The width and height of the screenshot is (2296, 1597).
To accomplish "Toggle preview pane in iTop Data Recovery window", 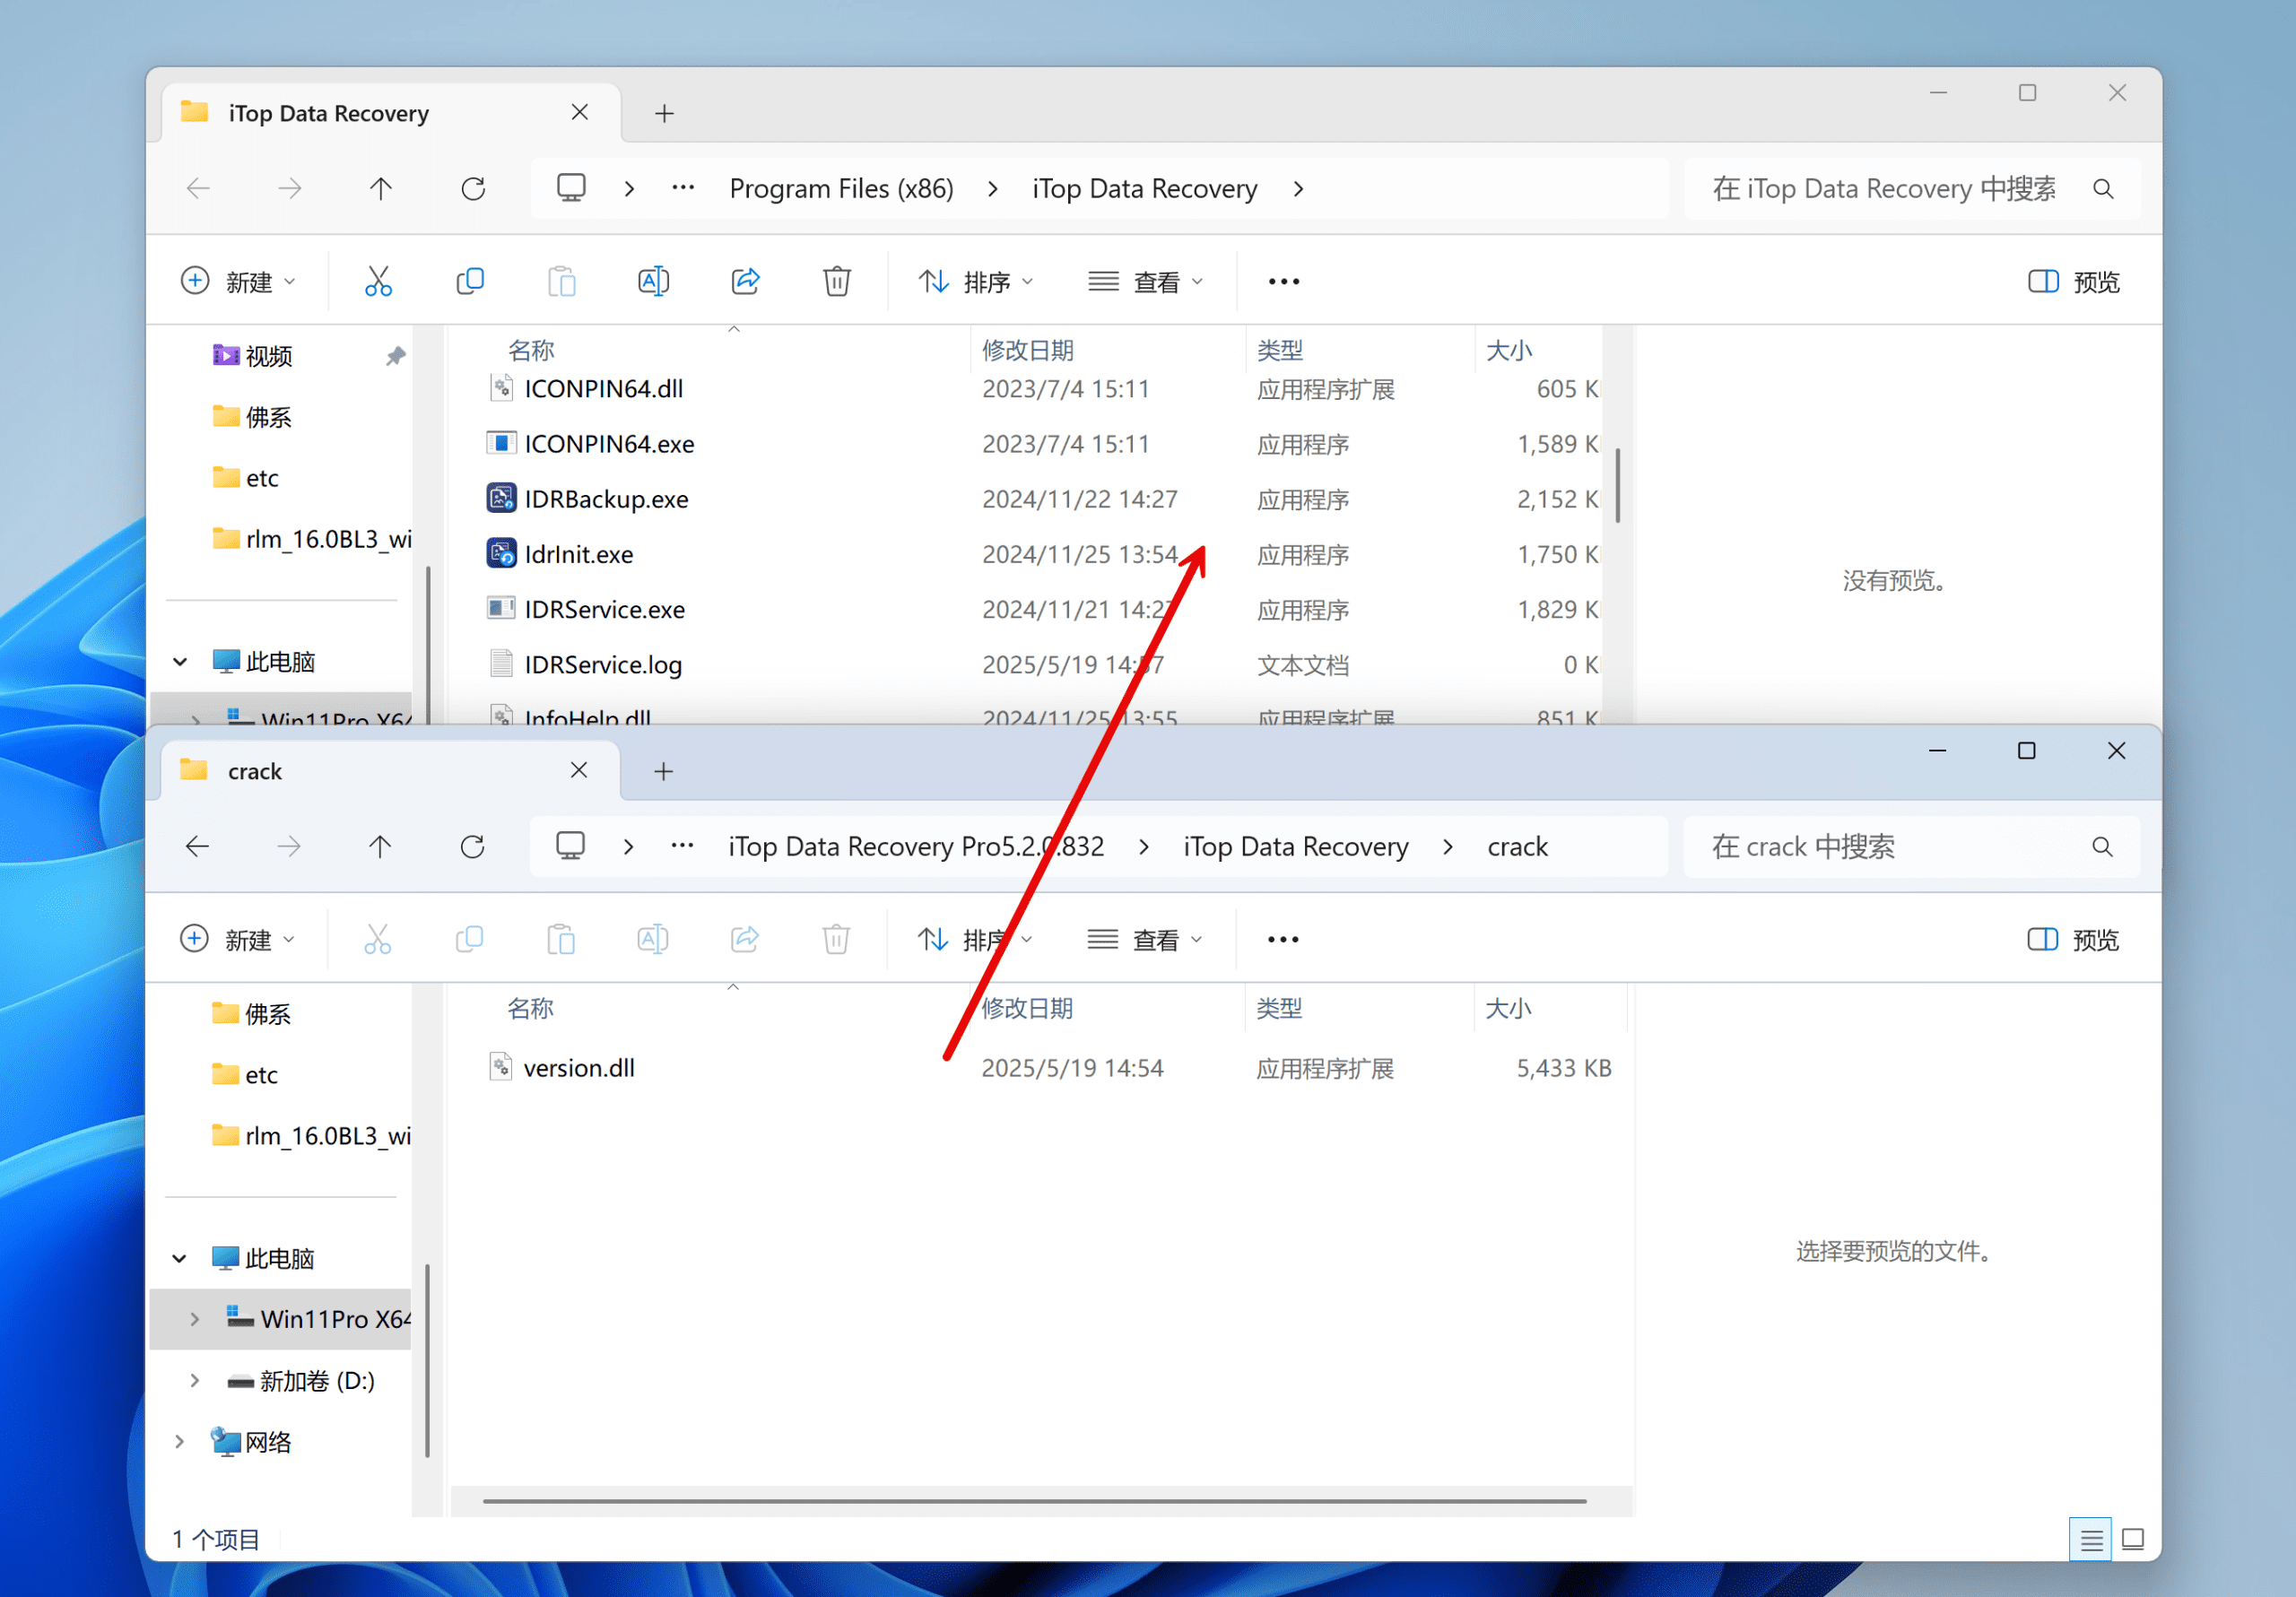I will [x=2073, y=281].
